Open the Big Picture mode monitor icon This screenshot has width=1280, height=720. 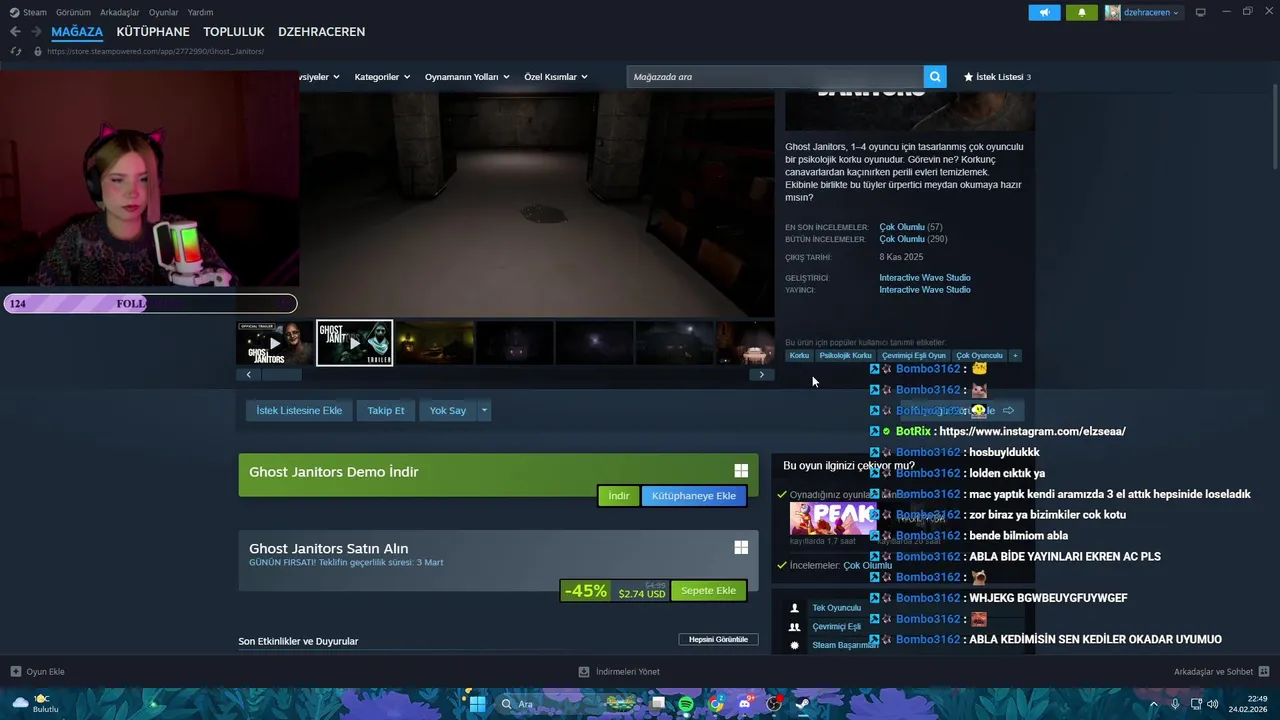1200,12
